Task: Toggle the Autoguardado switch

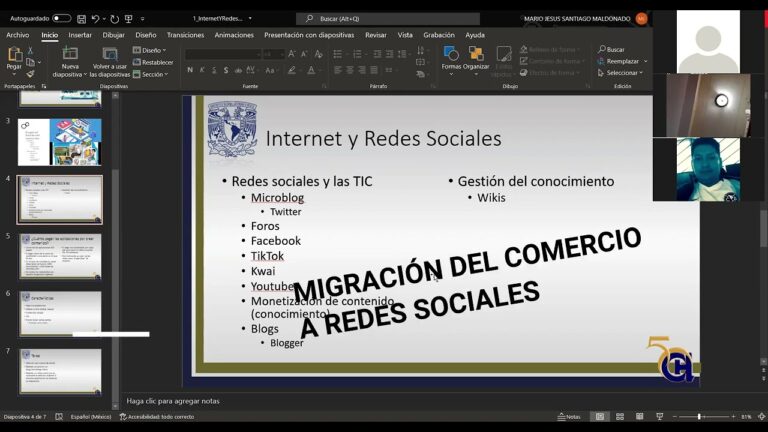Action: pos(61,19)
